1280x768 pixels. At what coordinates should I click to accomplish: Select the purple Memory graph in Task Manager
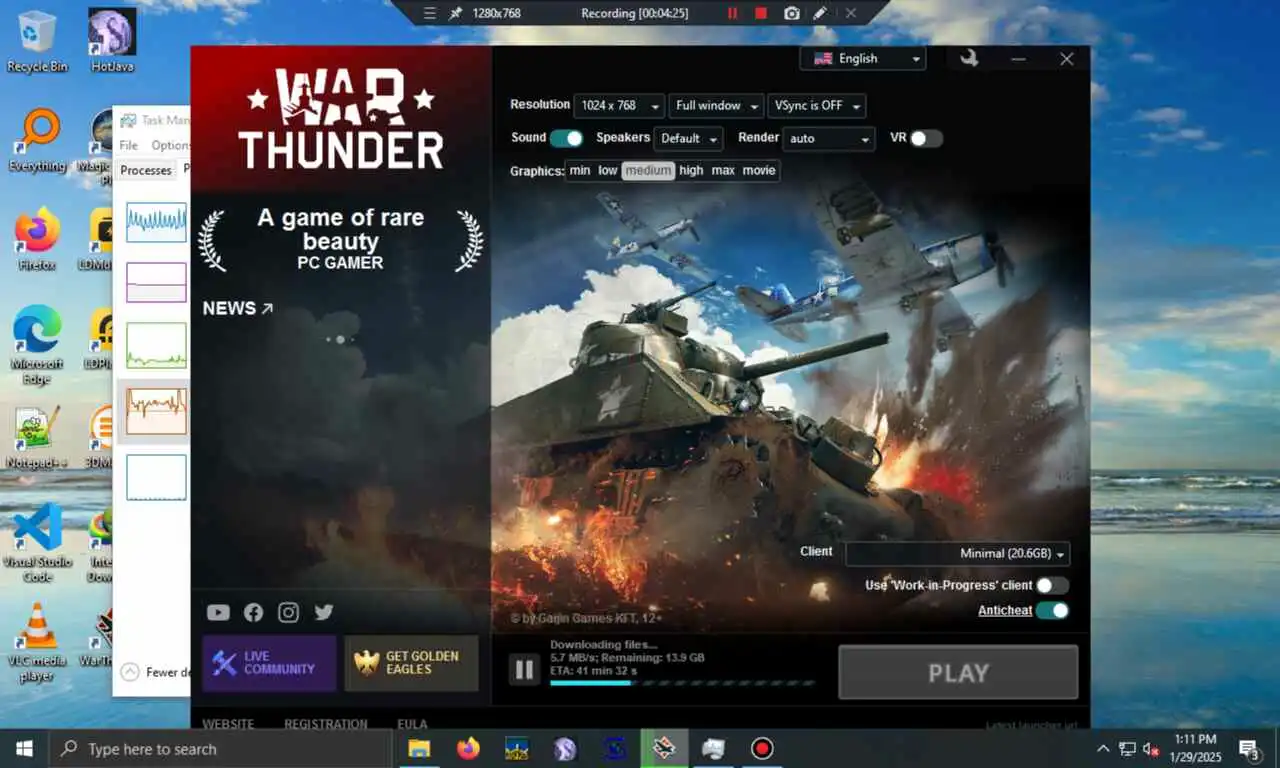click(x=156, y=282)
